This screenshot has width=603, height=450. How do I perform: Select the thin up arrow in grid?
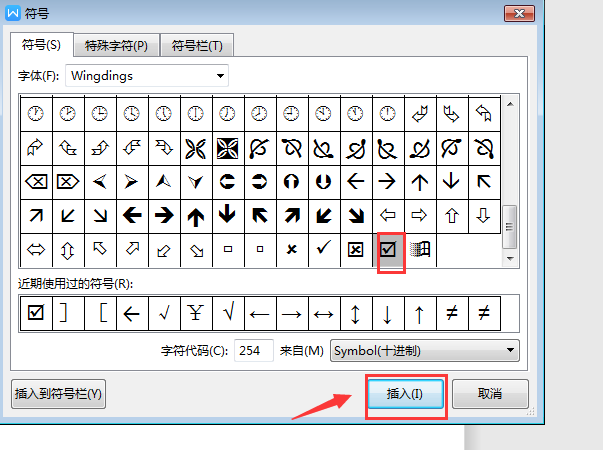(x=420, y=182)
